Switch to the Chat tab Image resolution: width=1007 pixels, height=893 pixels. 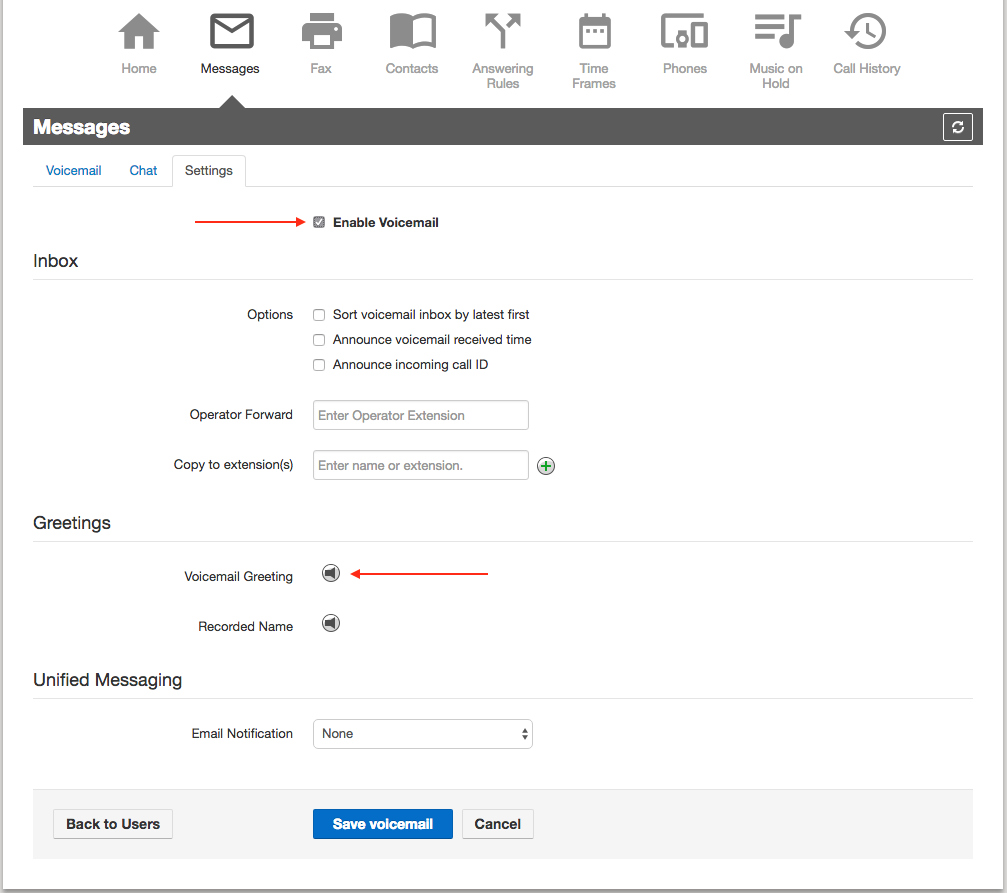[x=143, y=171]
